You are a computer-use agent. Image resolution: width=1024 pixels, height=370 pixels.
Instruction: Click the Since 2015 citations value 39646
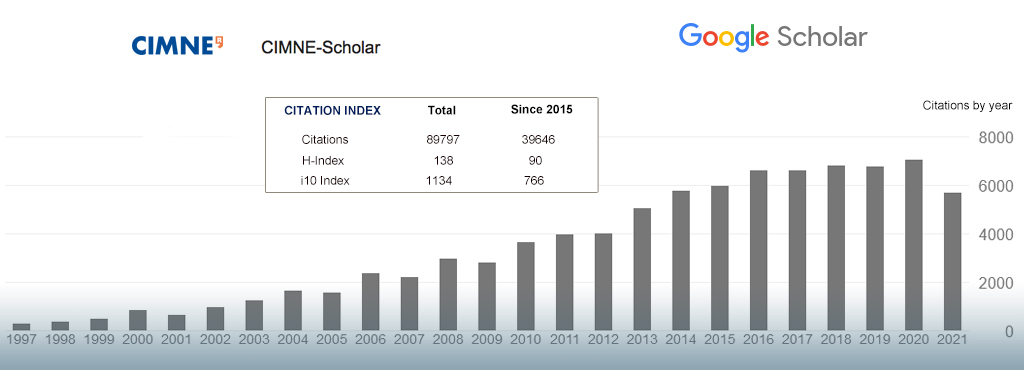(x=539, y=140)
